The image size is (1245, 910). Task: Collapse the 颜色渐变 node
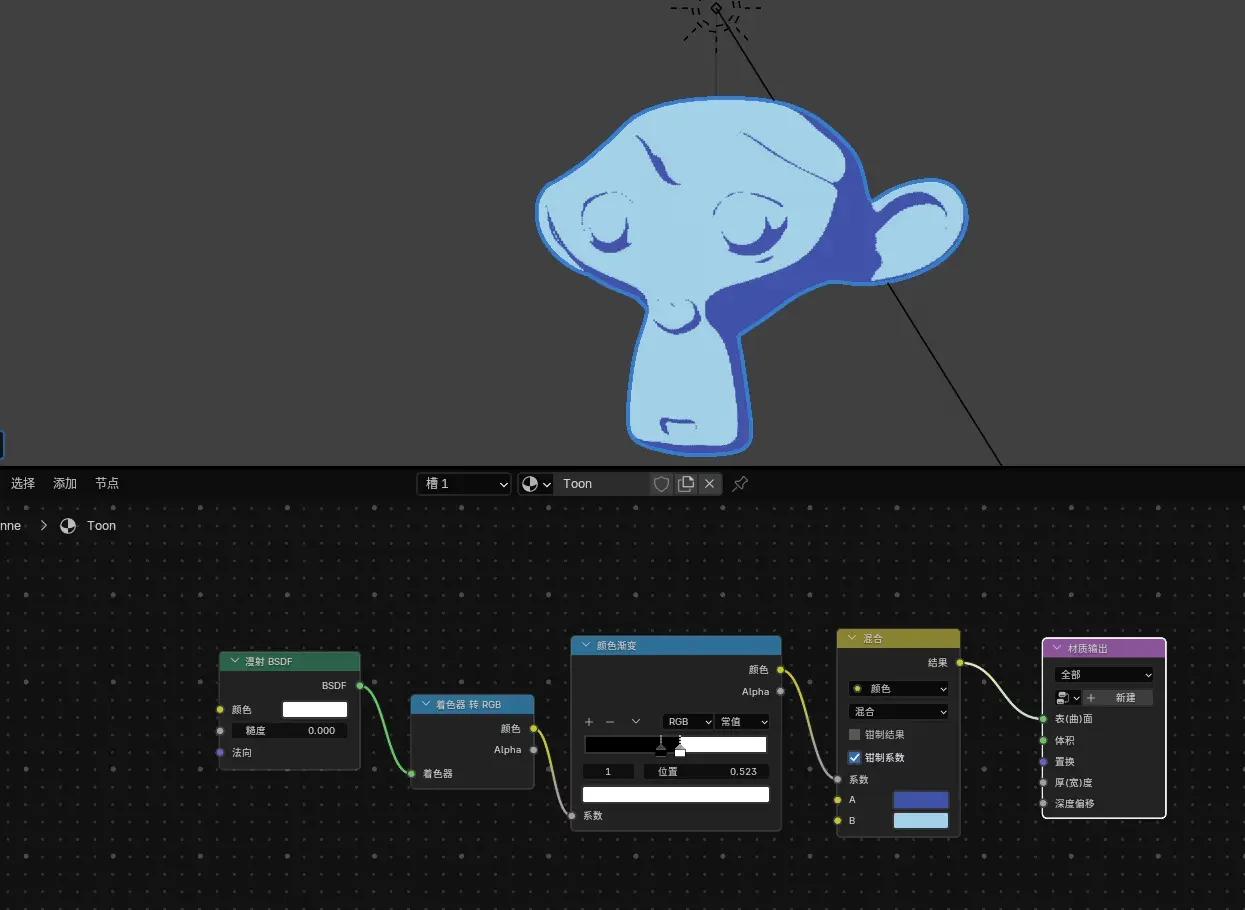(587, 646)
